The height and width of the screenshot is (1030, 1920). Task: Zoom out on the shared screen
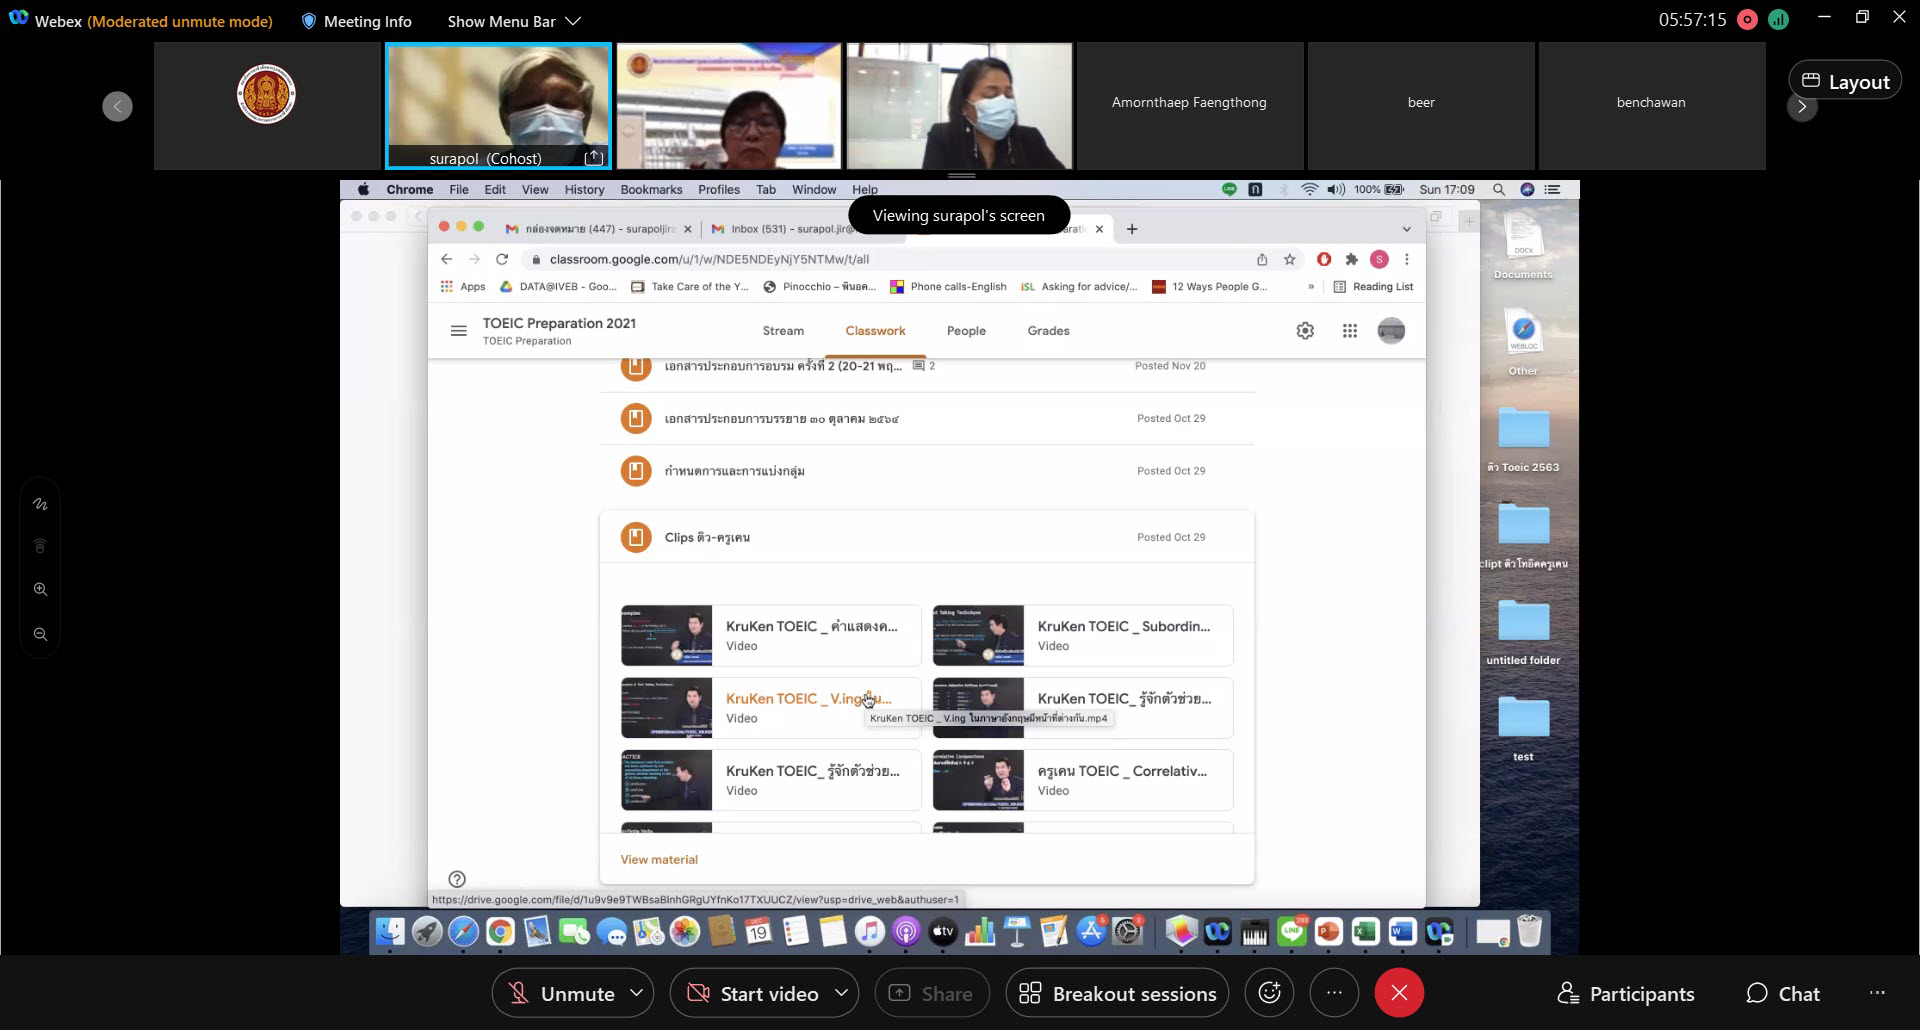[40, 634]
